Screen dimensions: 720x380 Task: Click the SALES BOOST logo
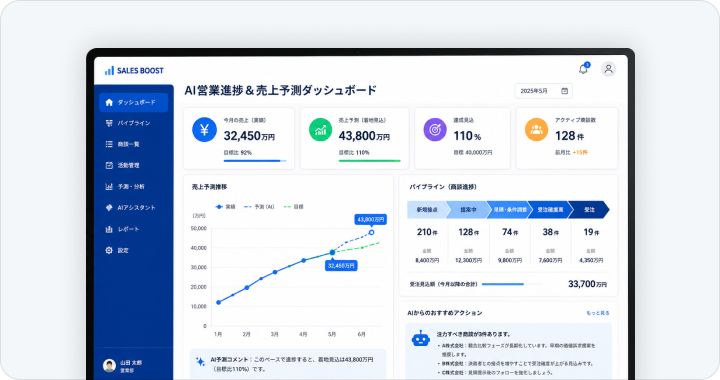[x=134, y=71]
